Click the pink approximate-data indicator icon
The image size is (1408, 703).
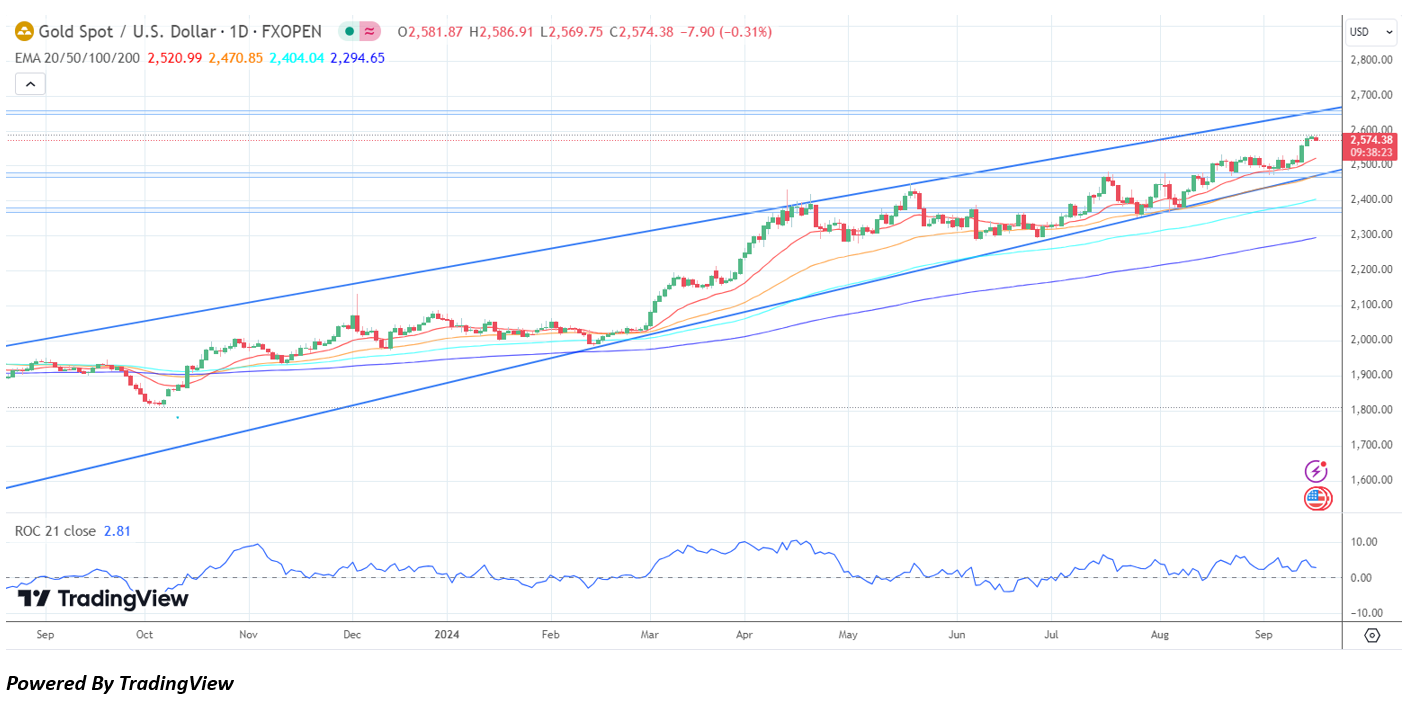click(371, 32)
